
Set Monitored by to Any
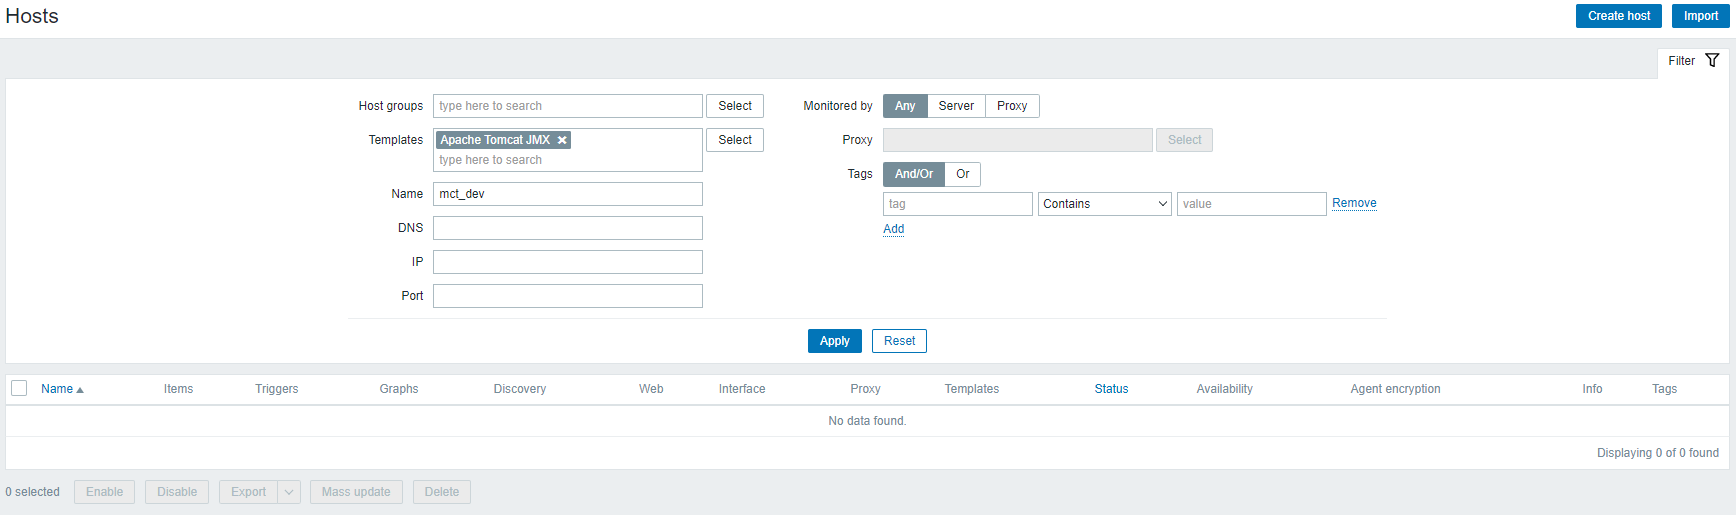coord(905,106)
